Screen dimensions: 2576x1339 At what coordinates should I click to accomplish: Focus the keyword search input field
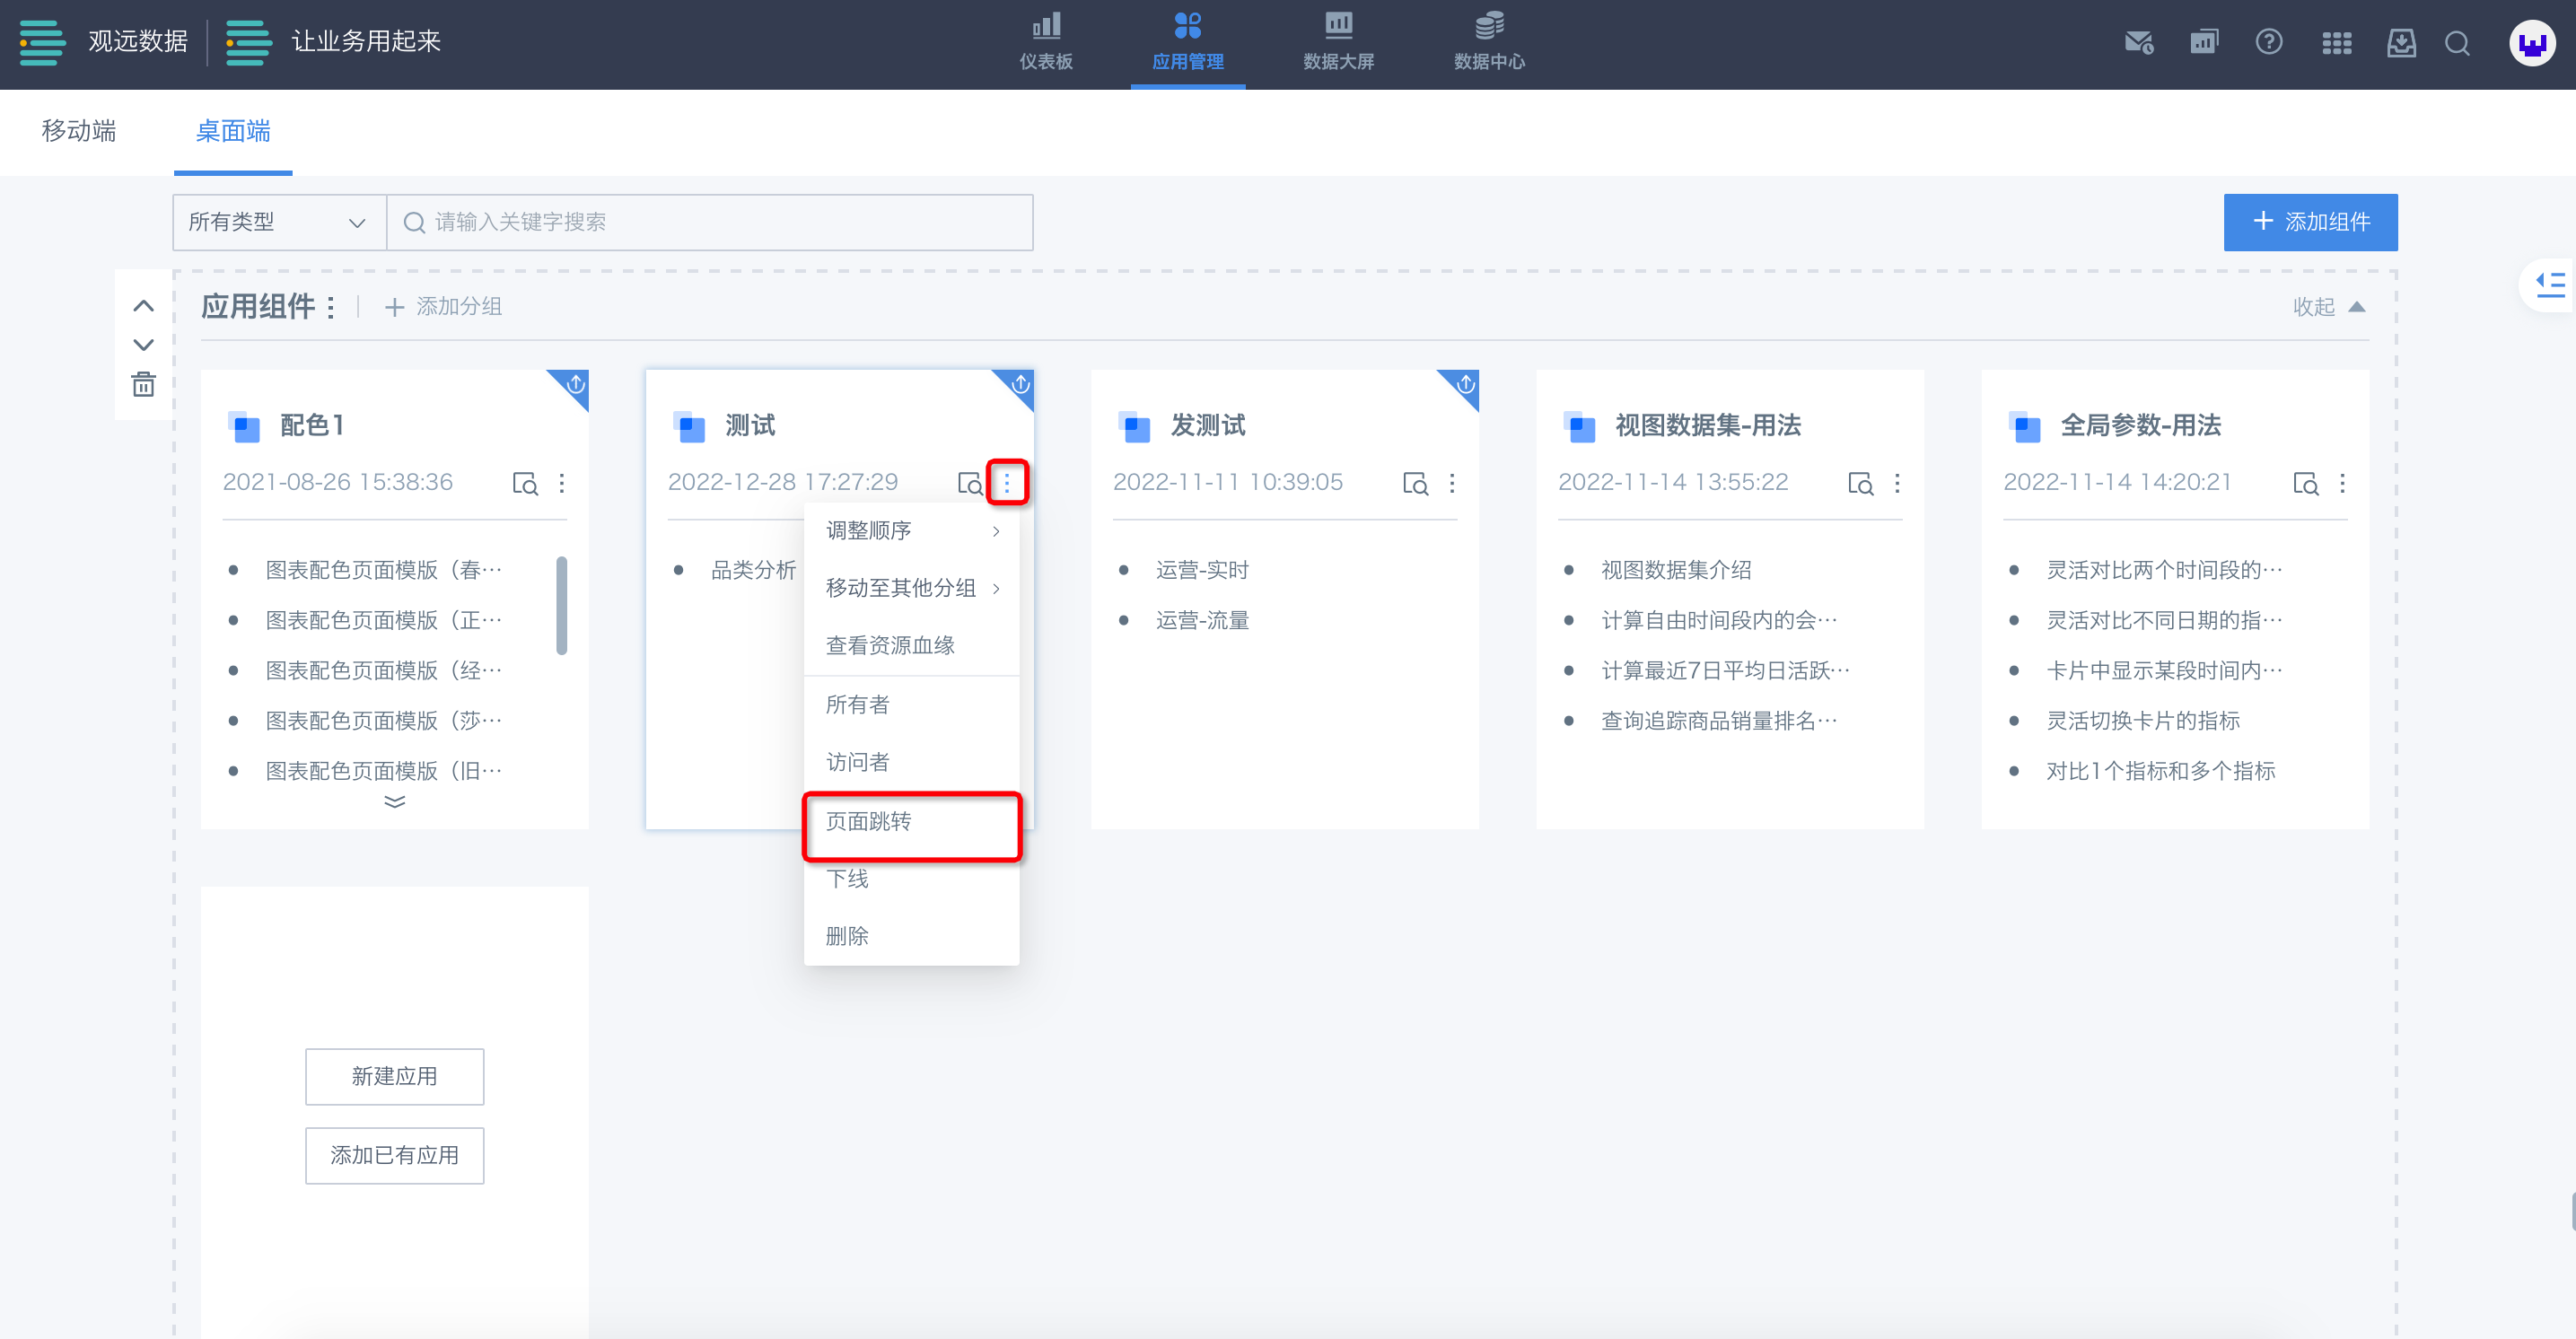[x=710, y=222]
